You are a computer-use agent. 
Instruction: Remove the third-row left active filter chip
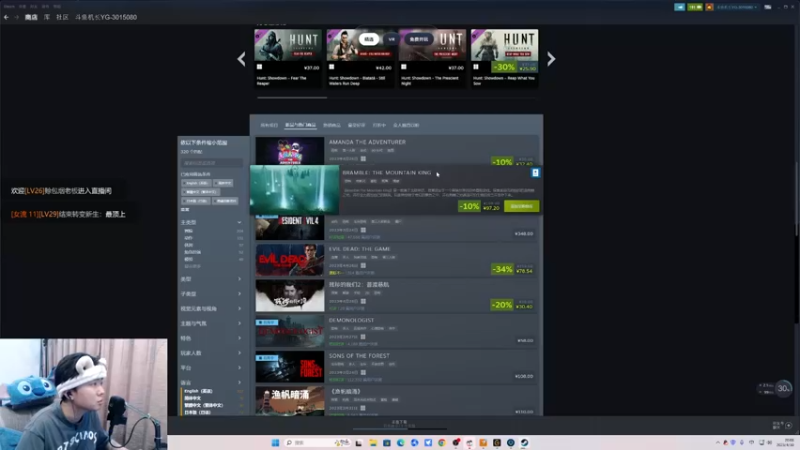tap(195, 201)
